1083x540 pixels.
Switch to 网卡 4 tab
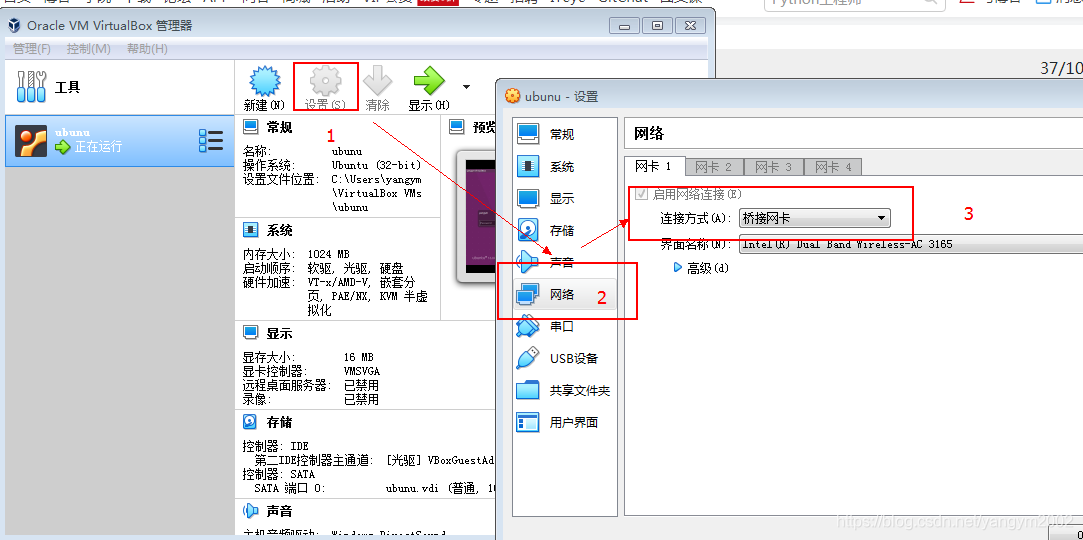(x=833, y=167)
